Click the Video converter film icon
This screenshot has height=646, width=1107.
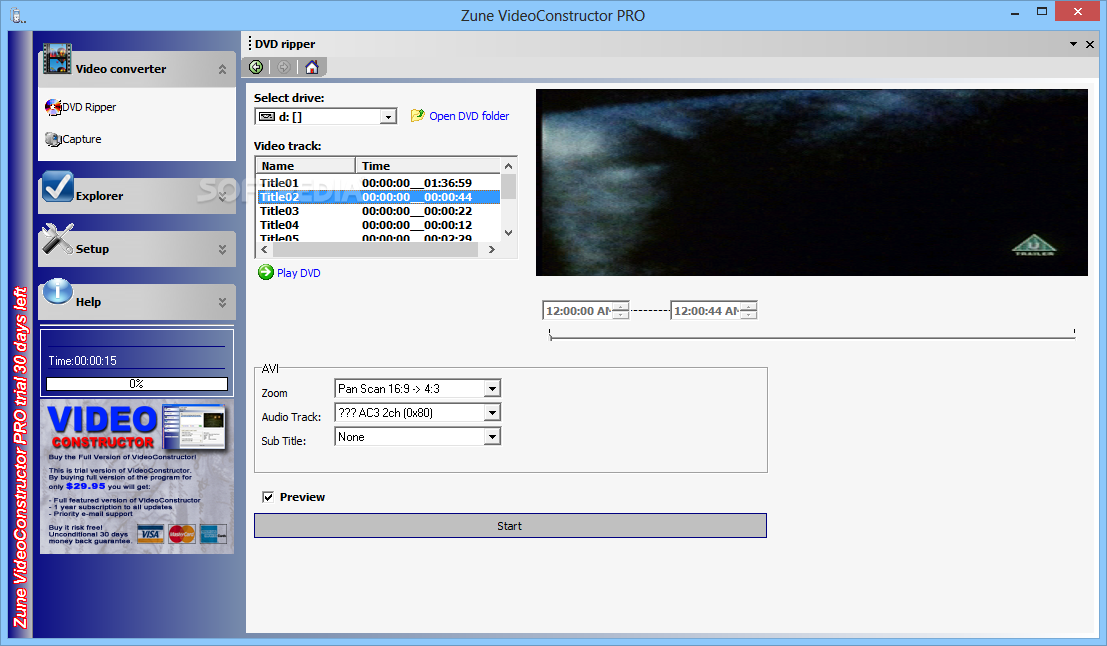[x=57, y=59]
